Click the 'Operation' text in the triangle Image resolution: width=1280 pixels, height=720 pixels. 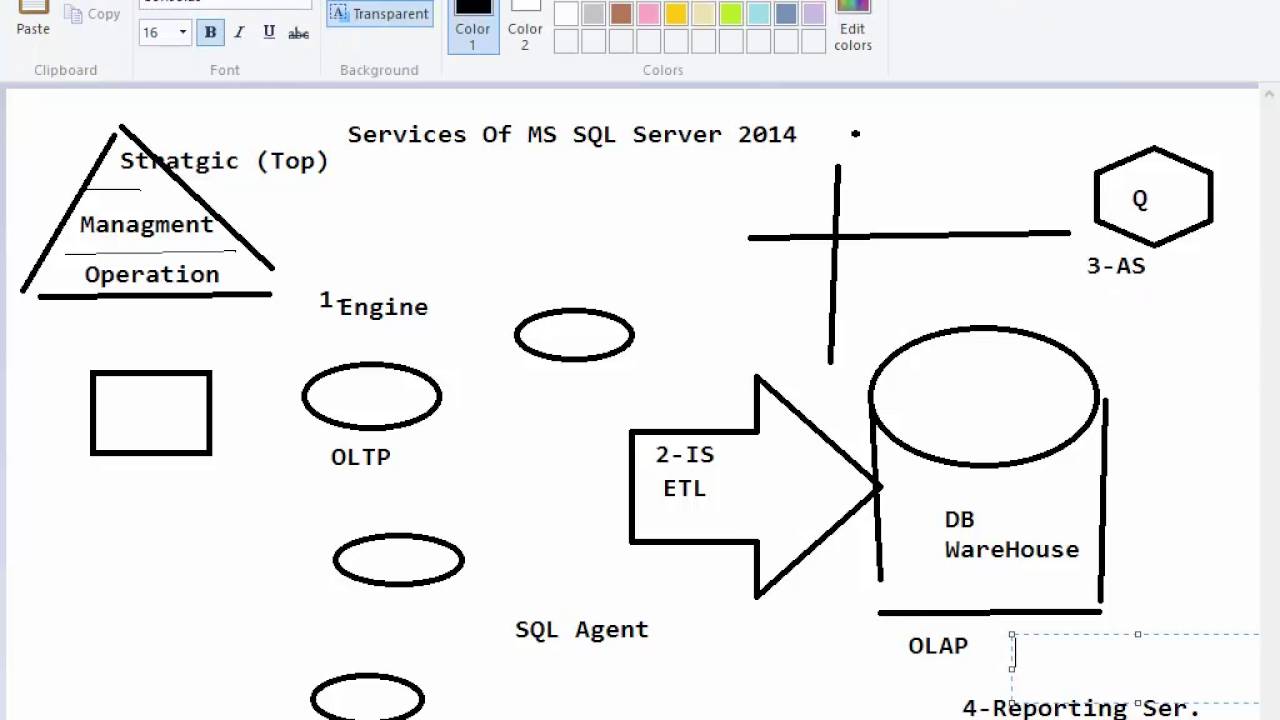tap(152, 275)
